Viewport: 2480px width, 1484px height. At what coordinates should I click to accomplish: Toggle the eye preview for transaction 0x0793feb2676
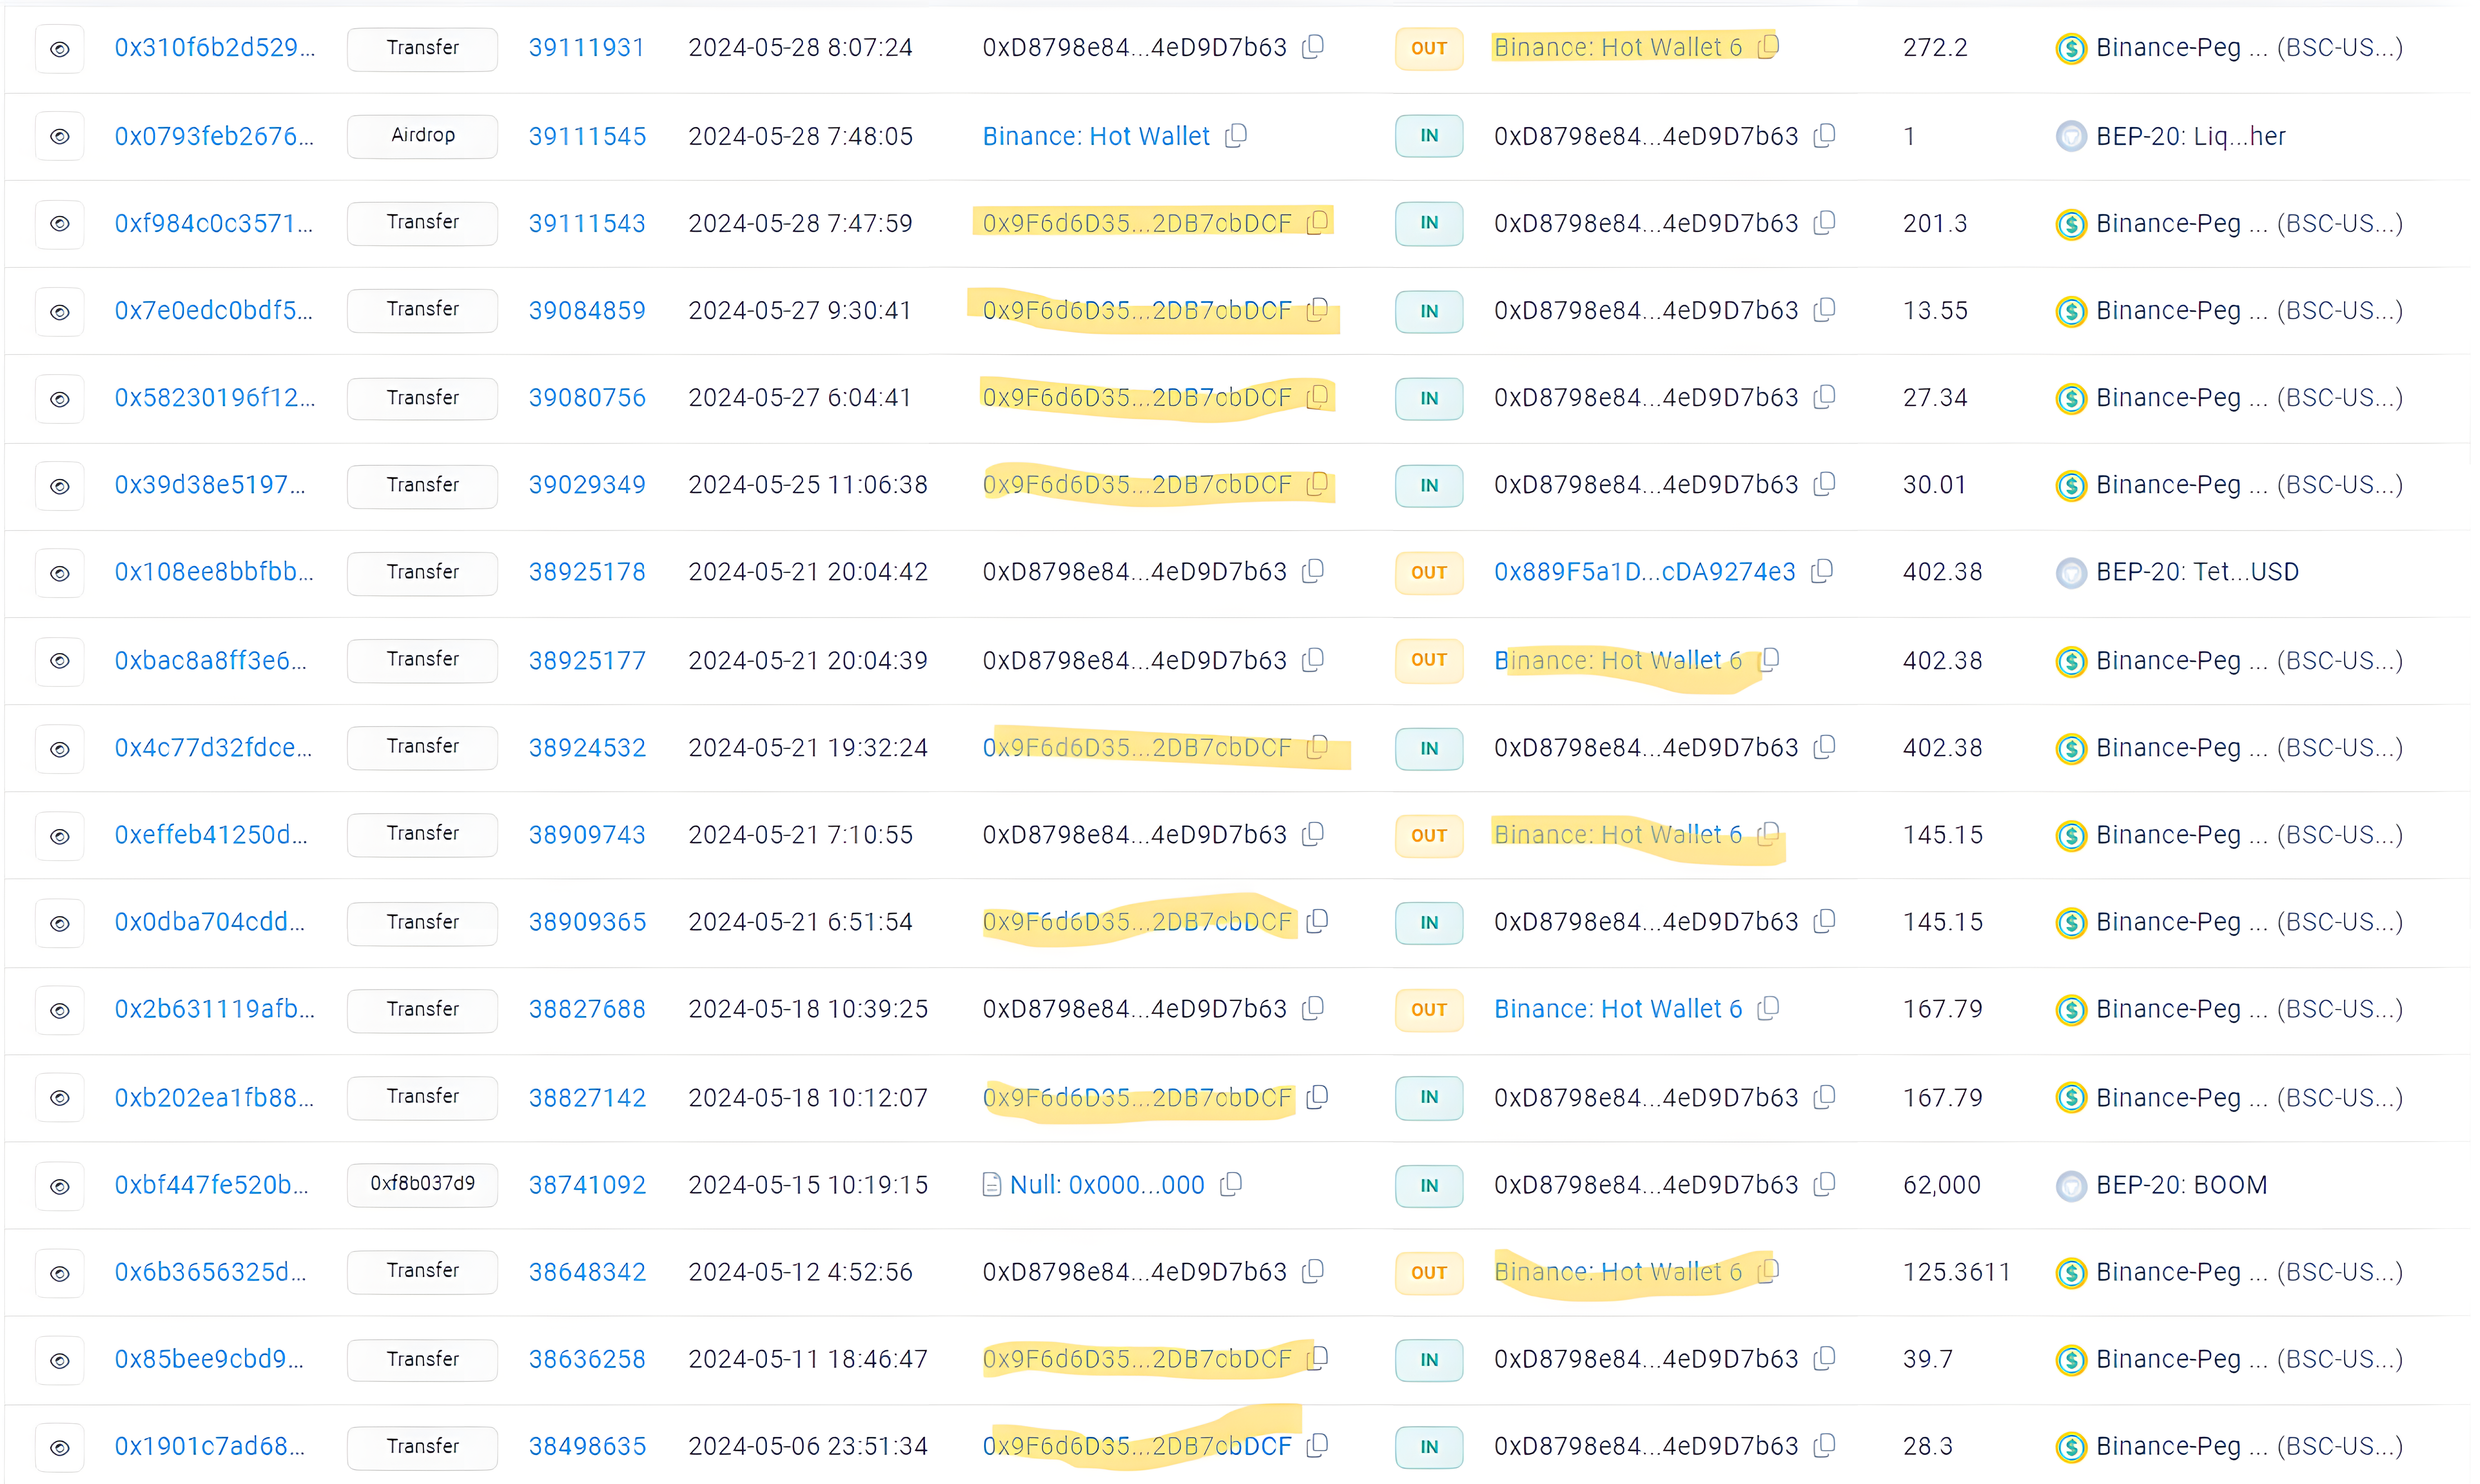tap(60, 136)
